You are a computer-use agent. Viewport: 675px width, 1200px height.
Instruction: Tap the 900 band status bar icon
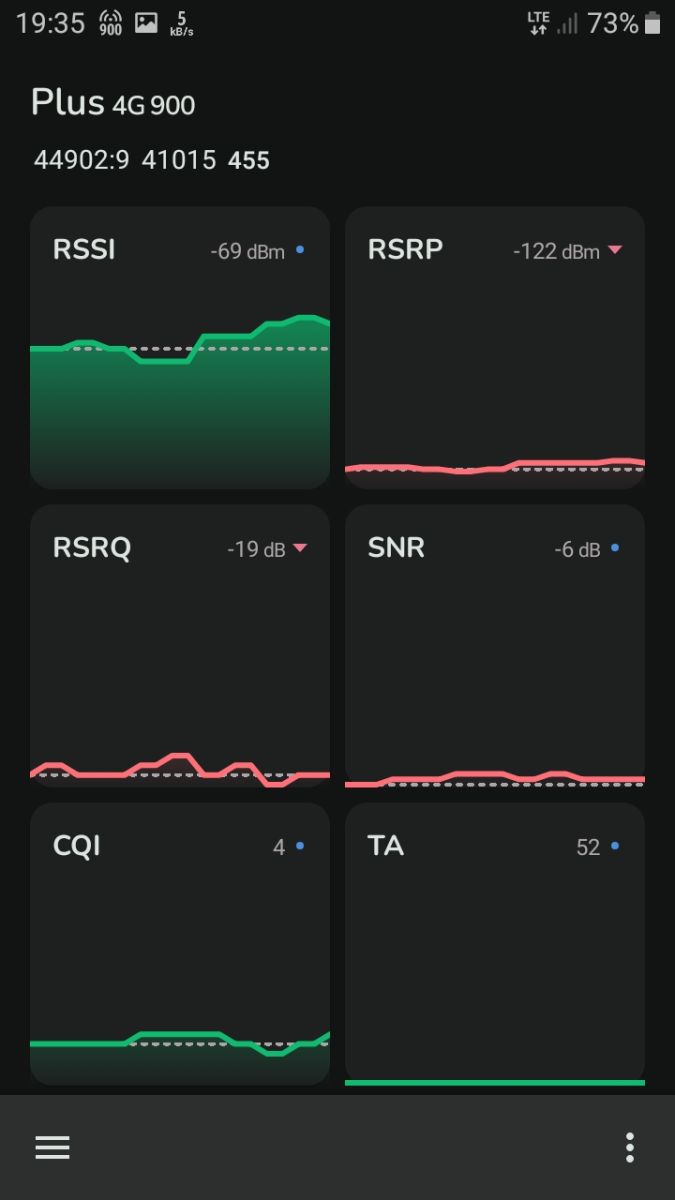110,23
